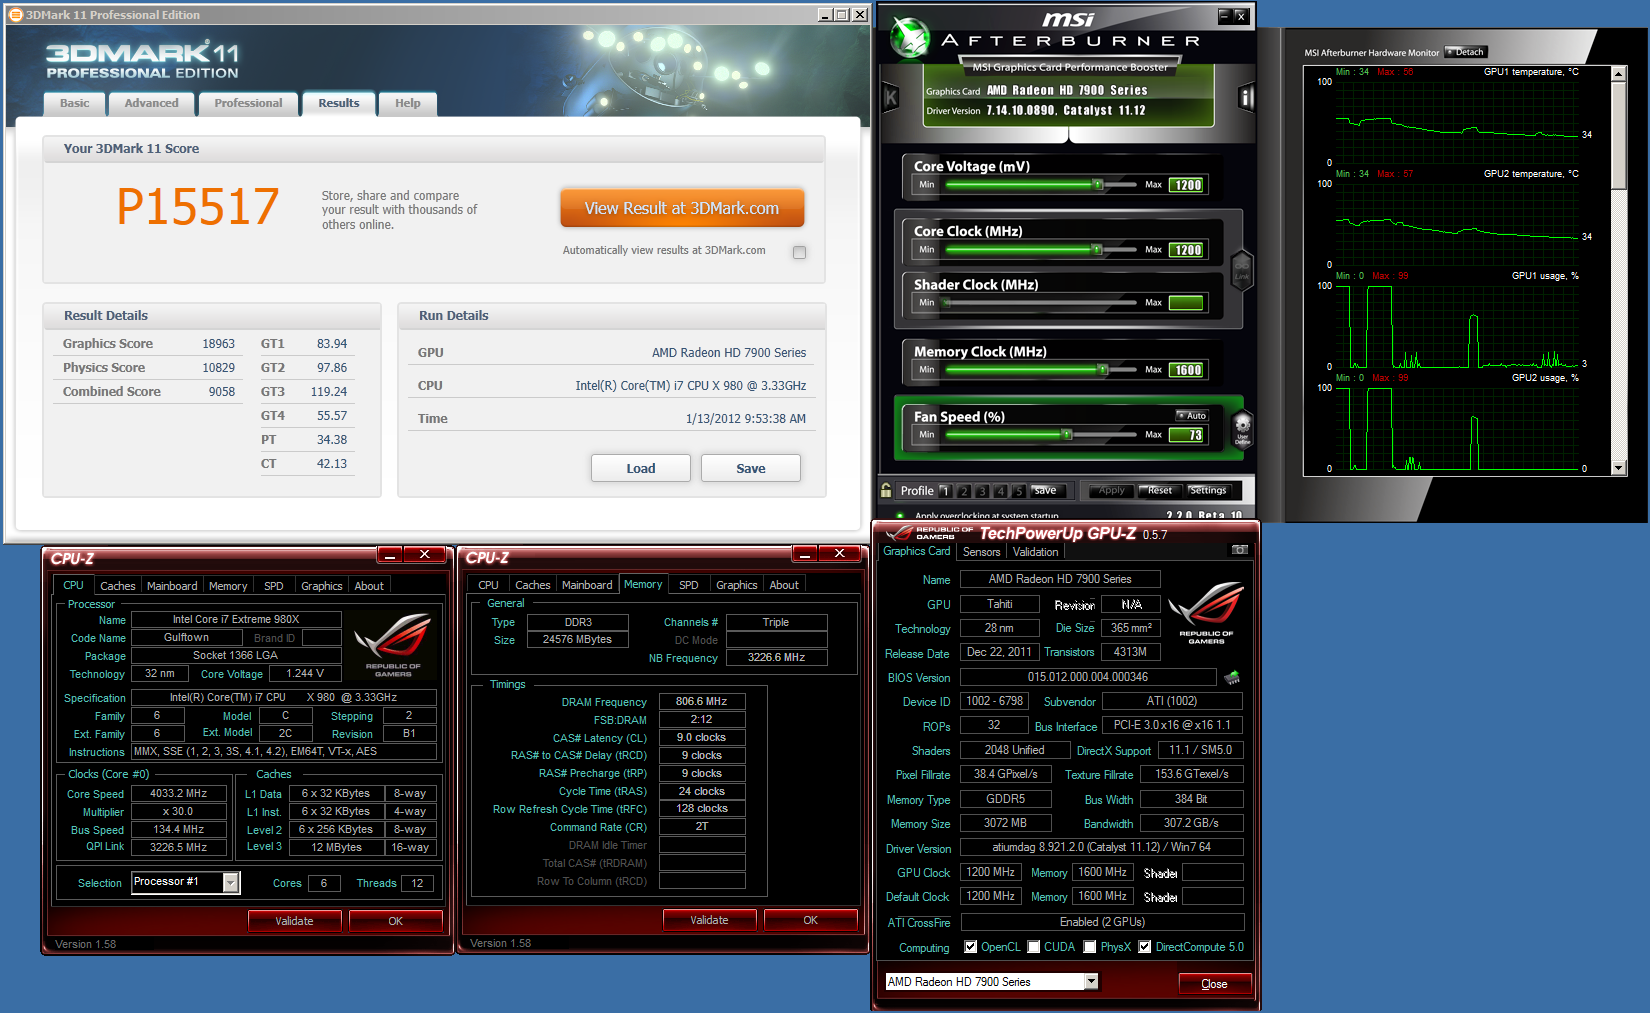
Task: Click the Memory Clock value field showing 1600
Action: 1188,370
